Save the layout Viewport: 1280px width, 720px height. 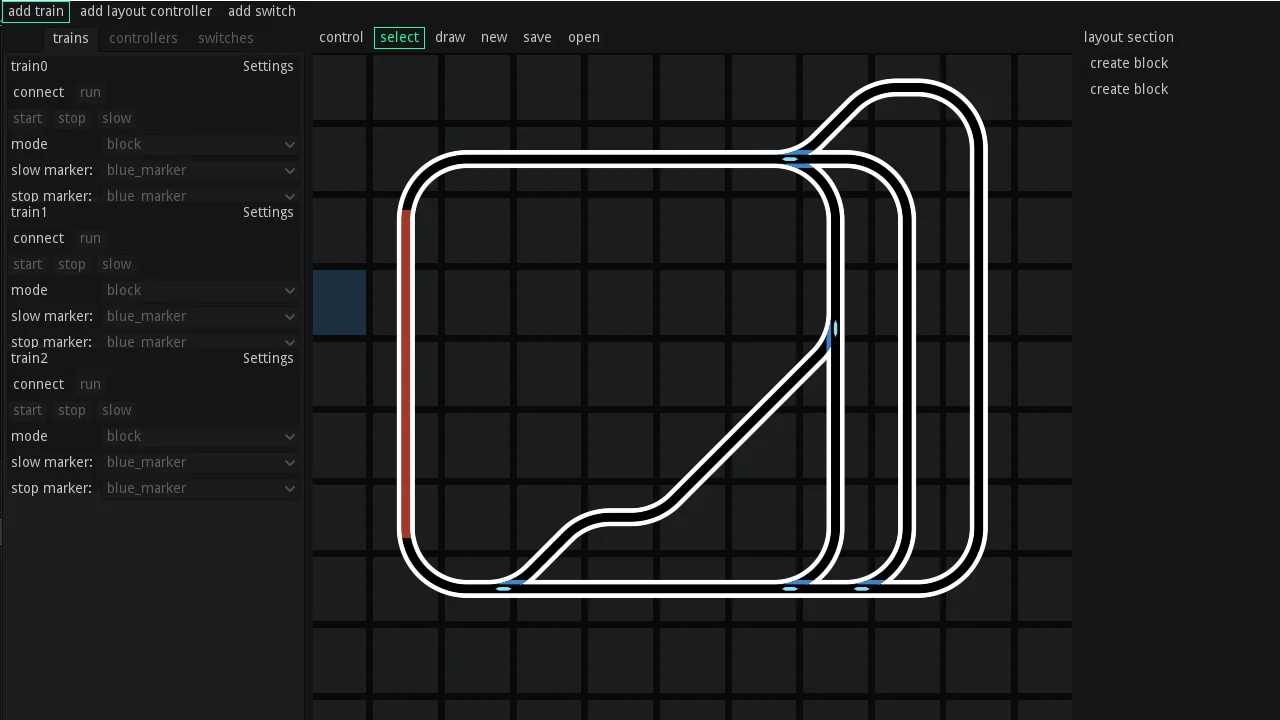point(537,37)
